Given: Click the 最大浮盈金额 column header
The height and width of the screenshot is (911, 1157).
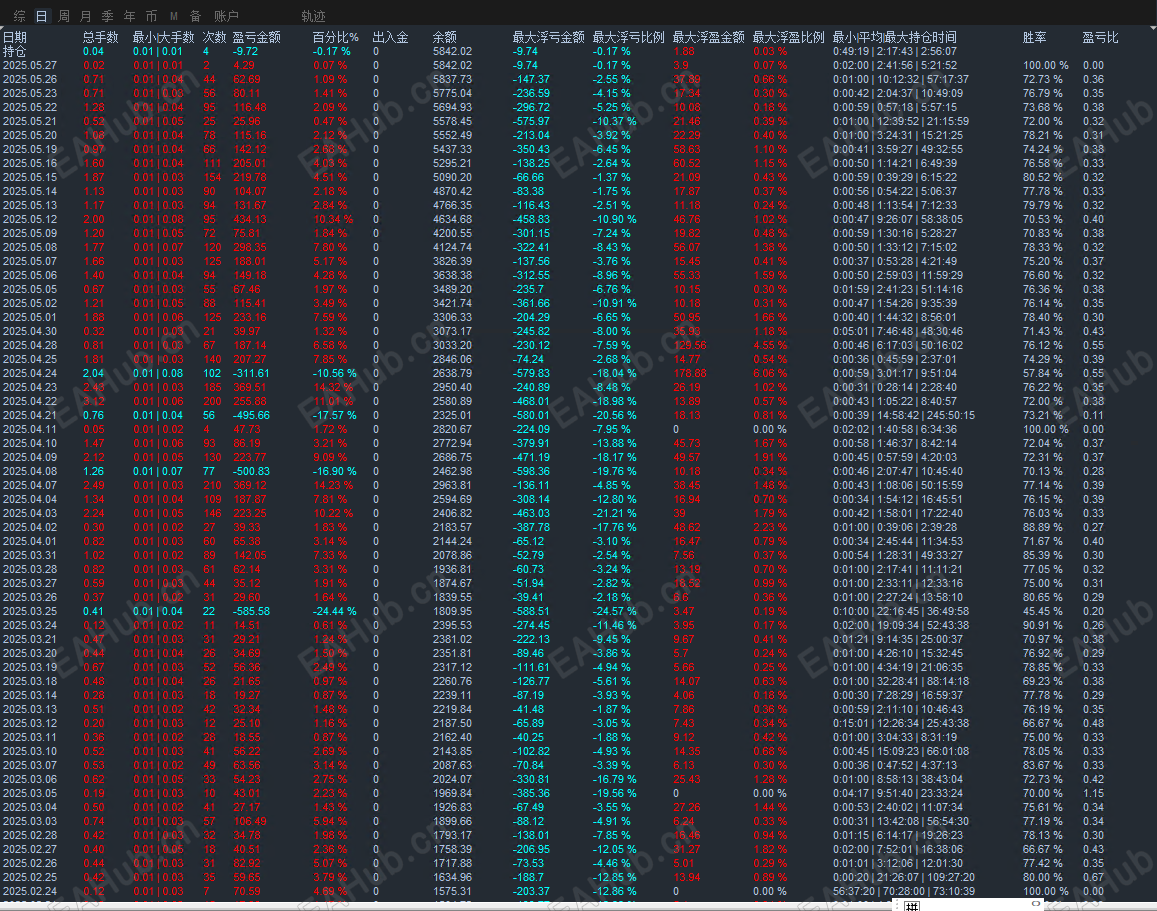Looking at the screenshot, I should click(x=708, y=37).
